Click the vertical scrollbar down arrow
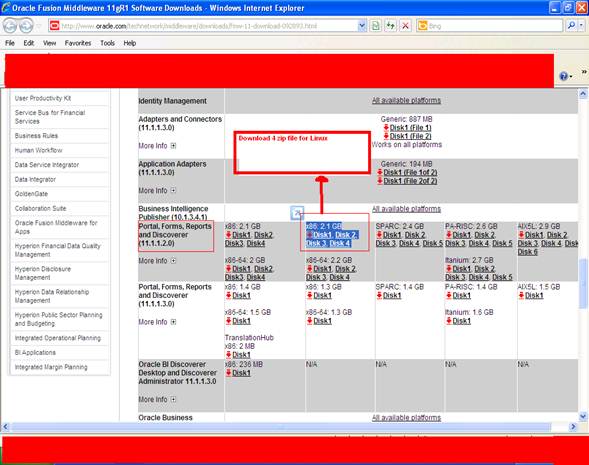The width and height of the screenshot is (589, 465). click(583, 416)
